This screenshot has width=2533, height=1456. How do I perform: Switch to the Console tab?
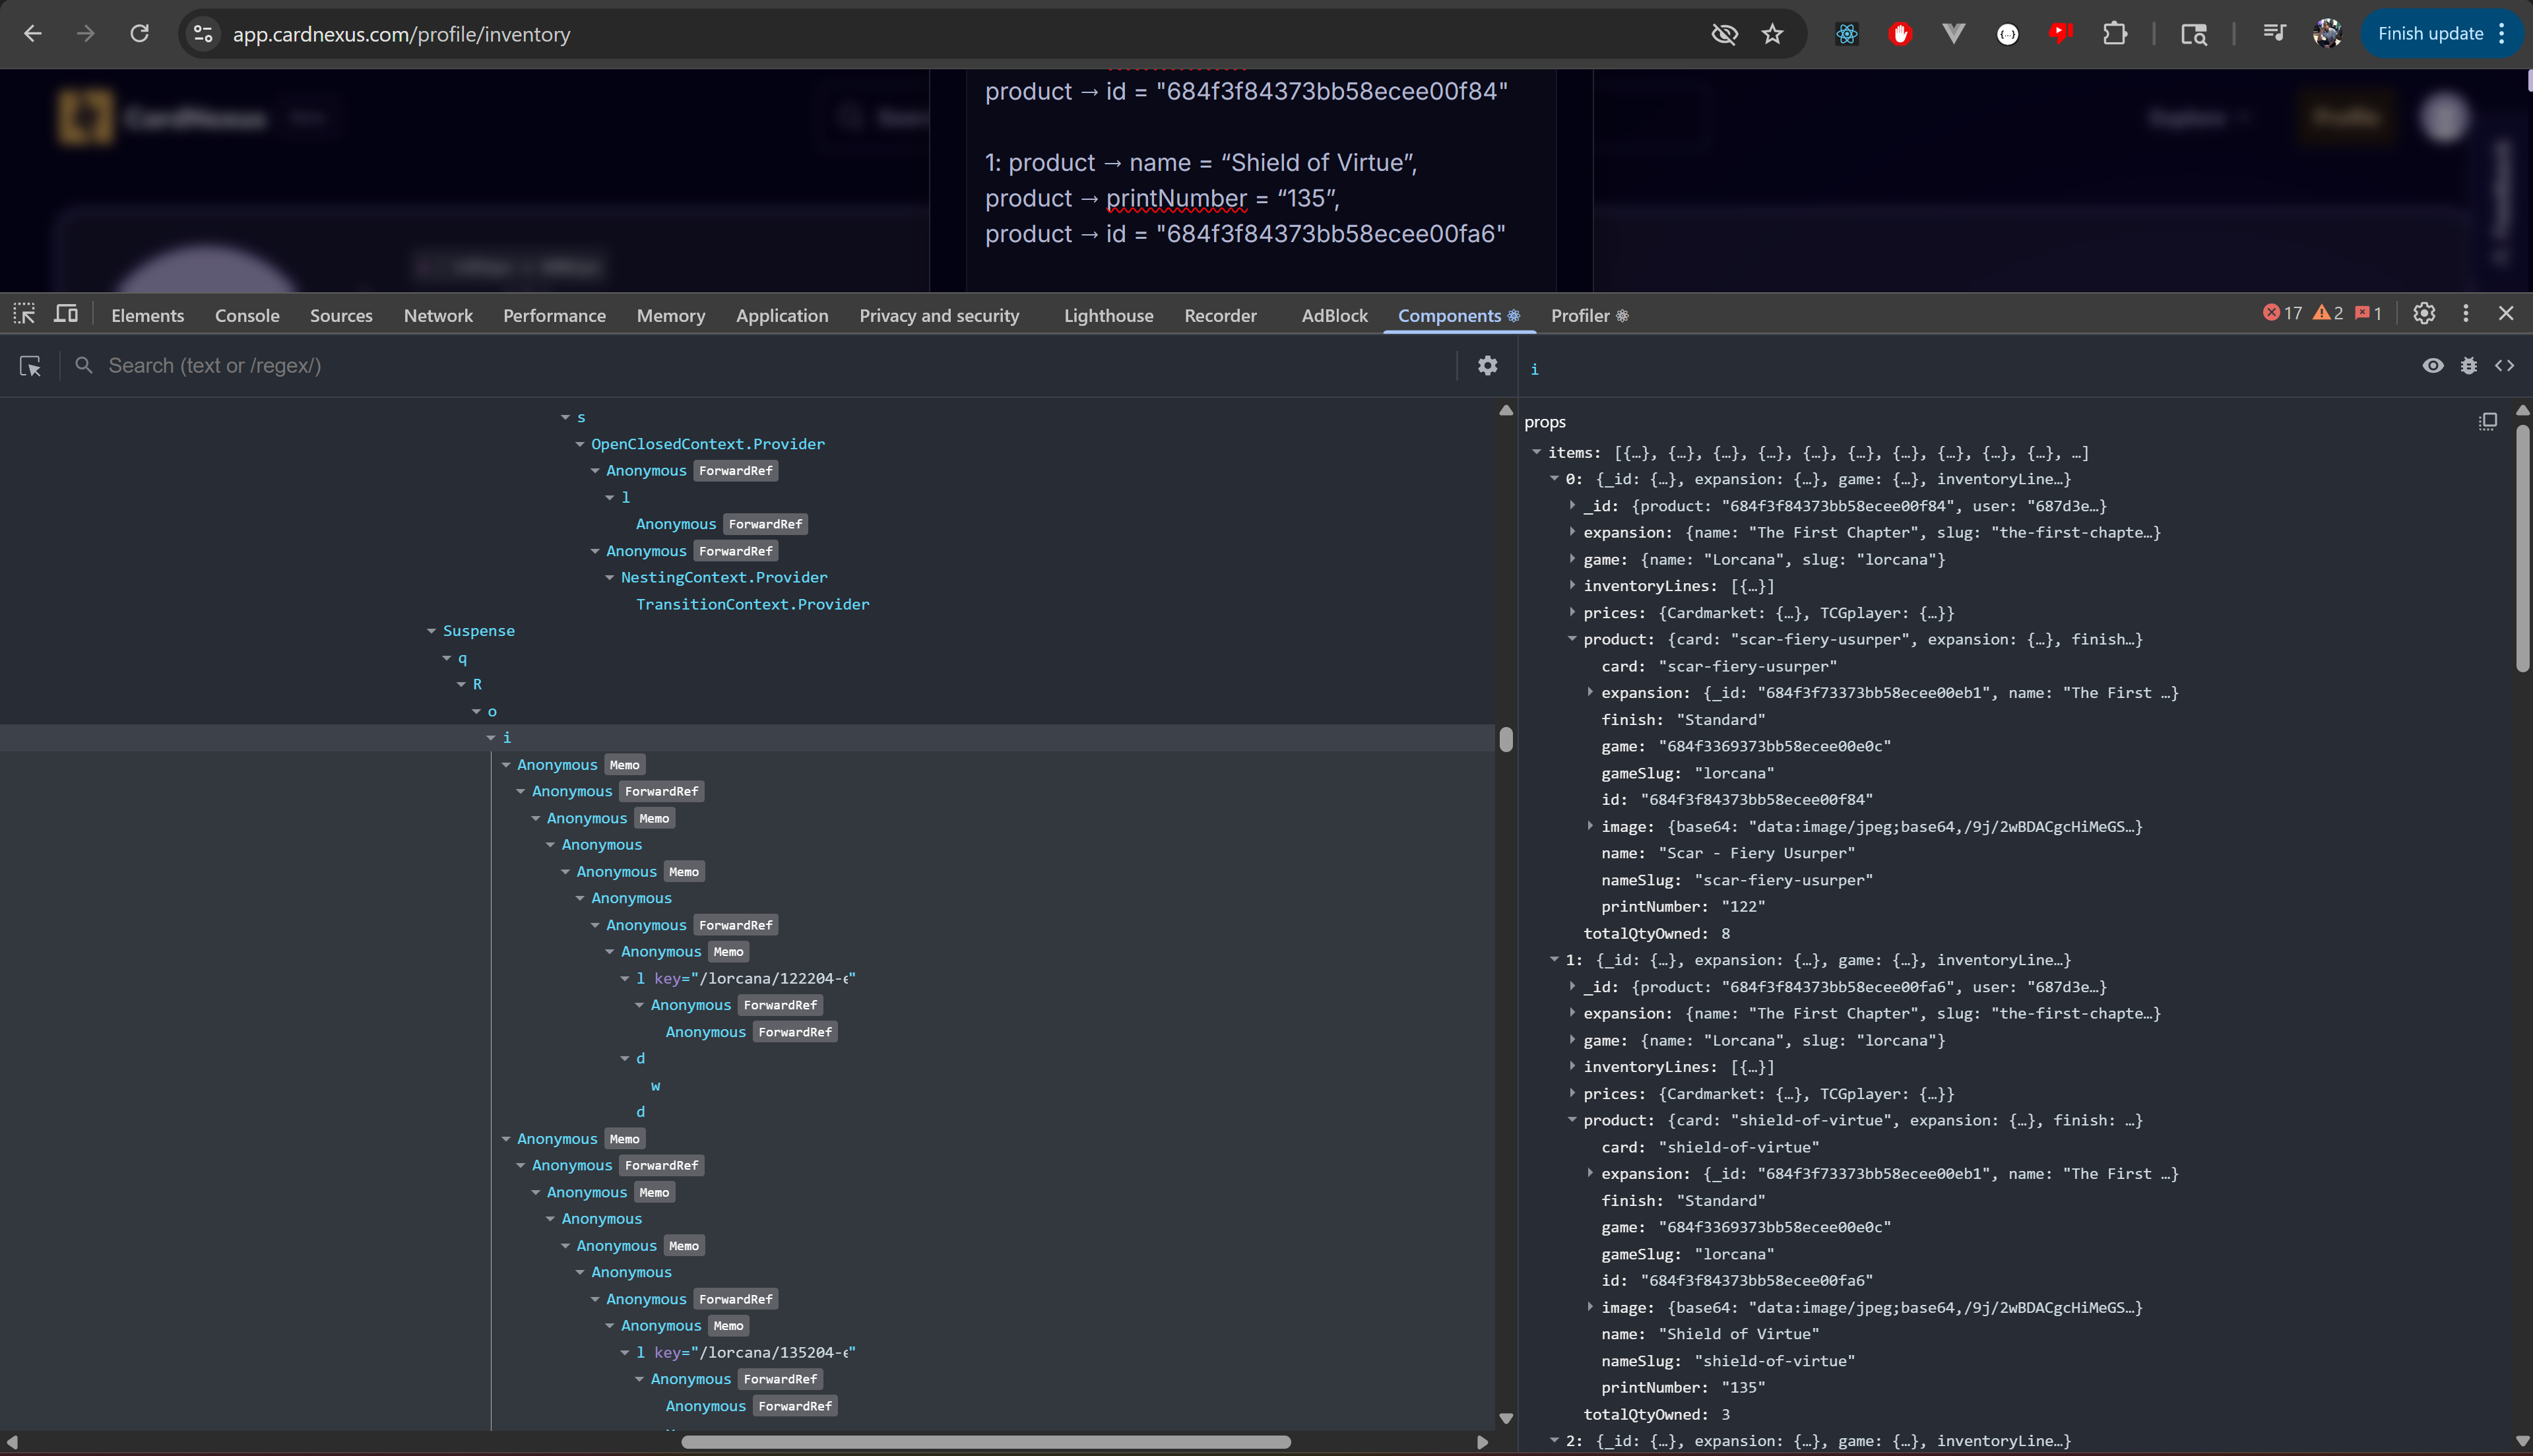pyautogui.click(x=247, y=316)
